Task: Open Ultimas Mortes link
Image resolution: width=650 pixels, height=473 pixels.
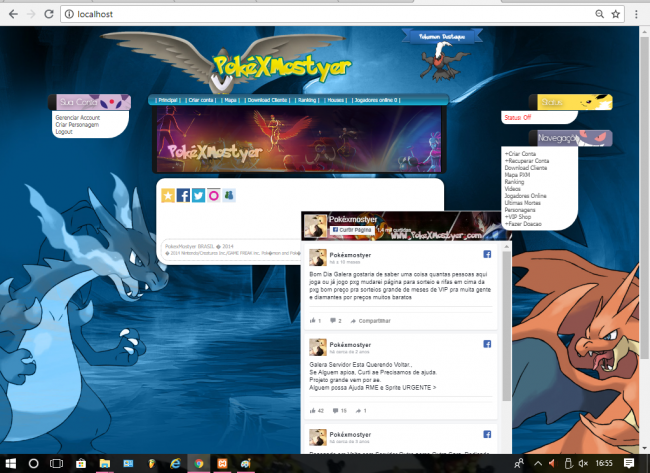Action: click(x=522, y=203)
